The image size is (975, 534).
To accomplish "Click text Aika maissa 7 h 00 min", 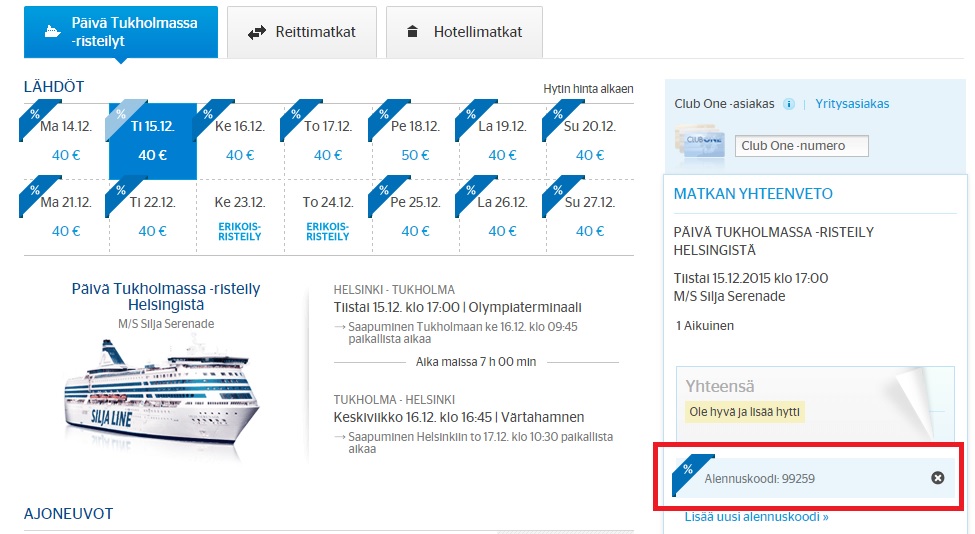I will click(x=476, y=362).
